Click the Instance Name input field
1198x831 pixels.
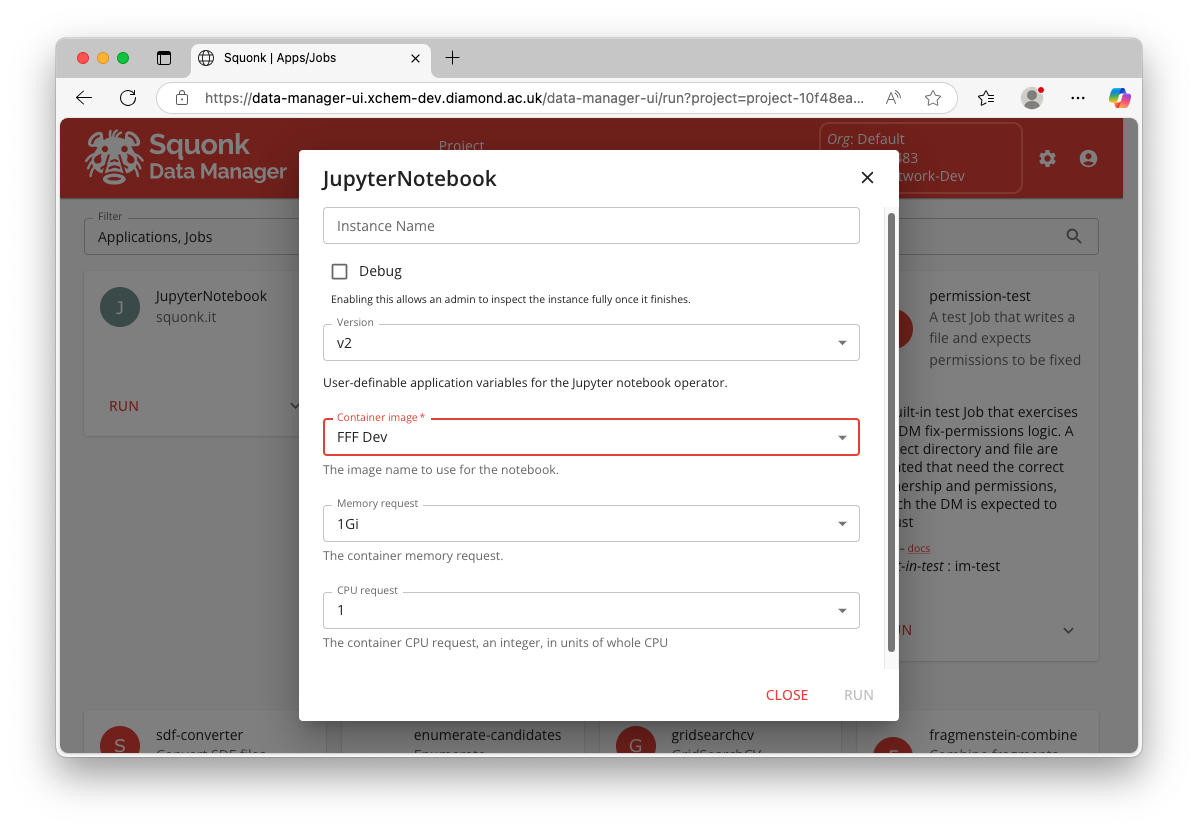click(591, 225)
